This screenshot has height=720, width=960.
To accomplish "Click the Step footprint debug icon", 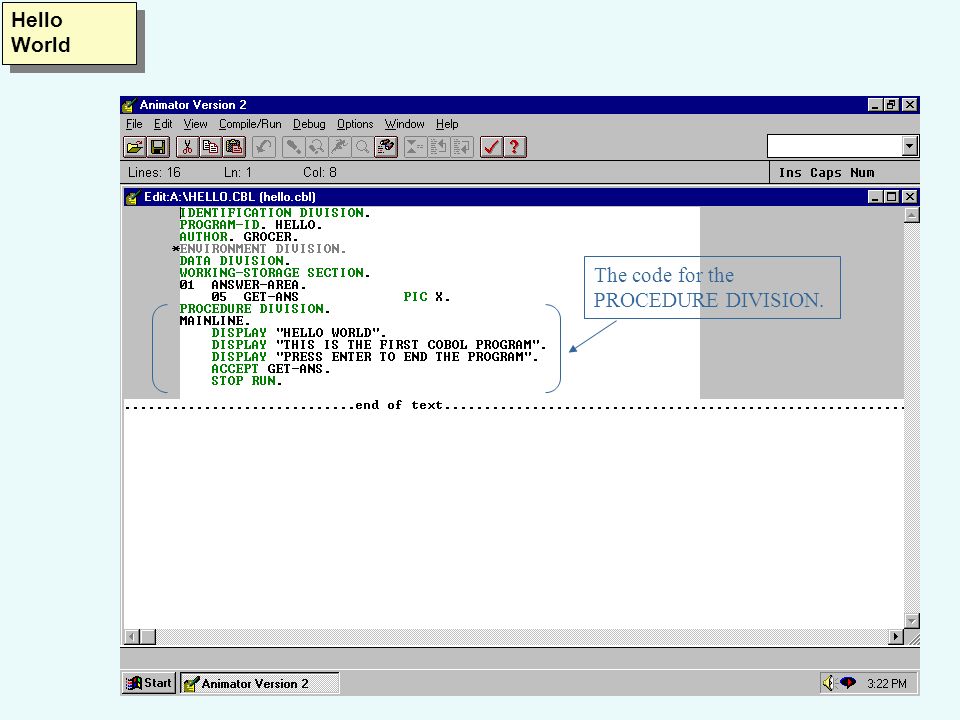I will pos(293,147).
